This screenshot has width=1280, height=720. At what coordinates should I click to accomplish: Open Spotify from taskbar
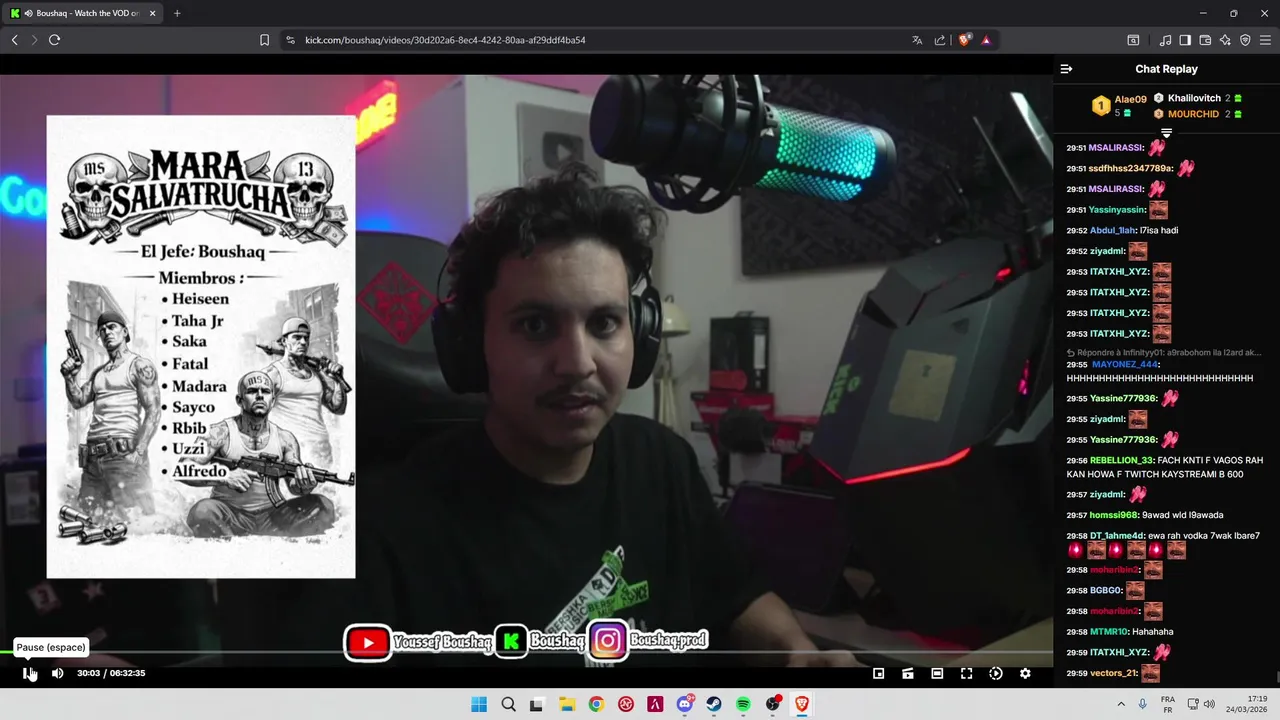(743, 704)
